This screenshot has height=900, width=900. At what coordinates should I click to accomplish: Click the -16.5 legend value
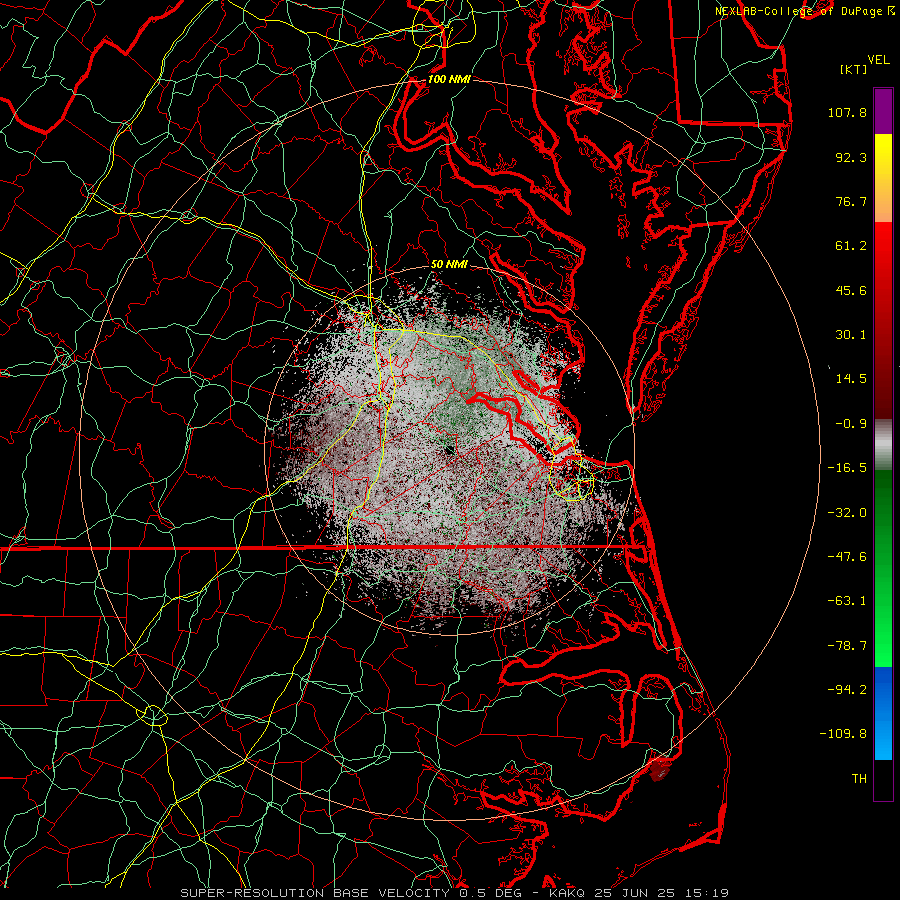coord(847,468)
